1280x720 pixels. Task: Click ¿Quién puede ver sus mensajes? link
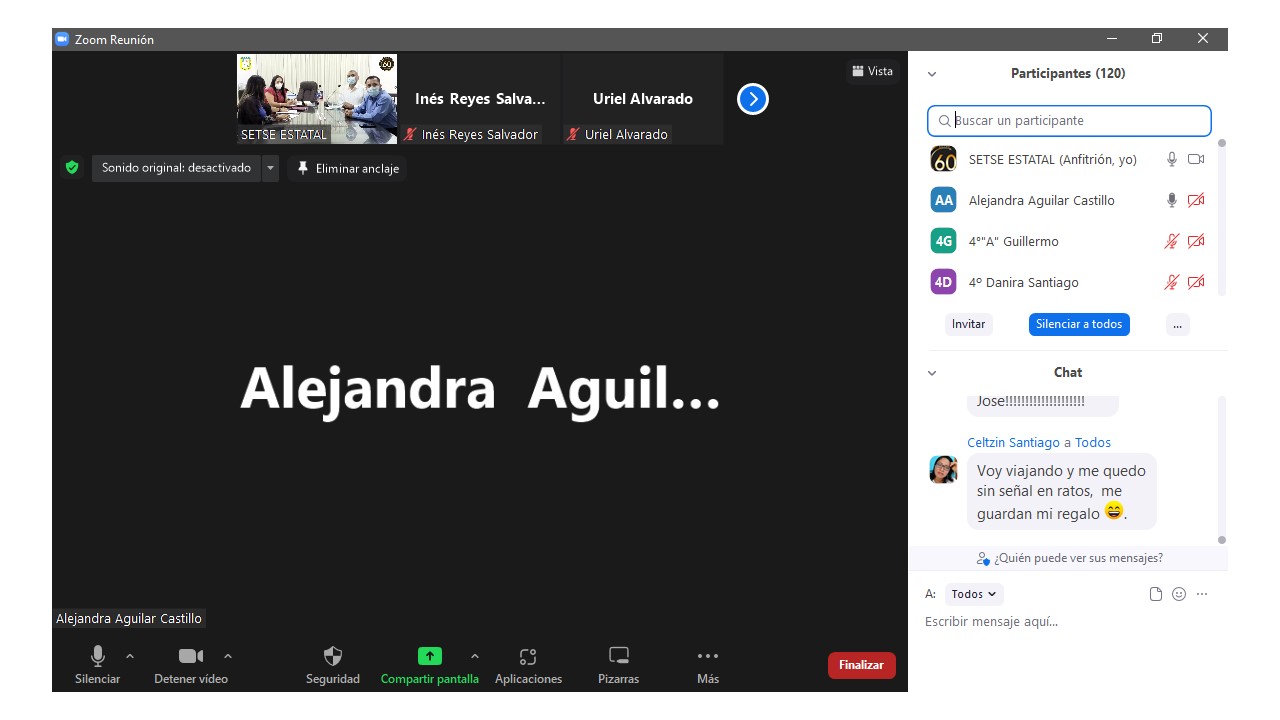[1070, 558]
